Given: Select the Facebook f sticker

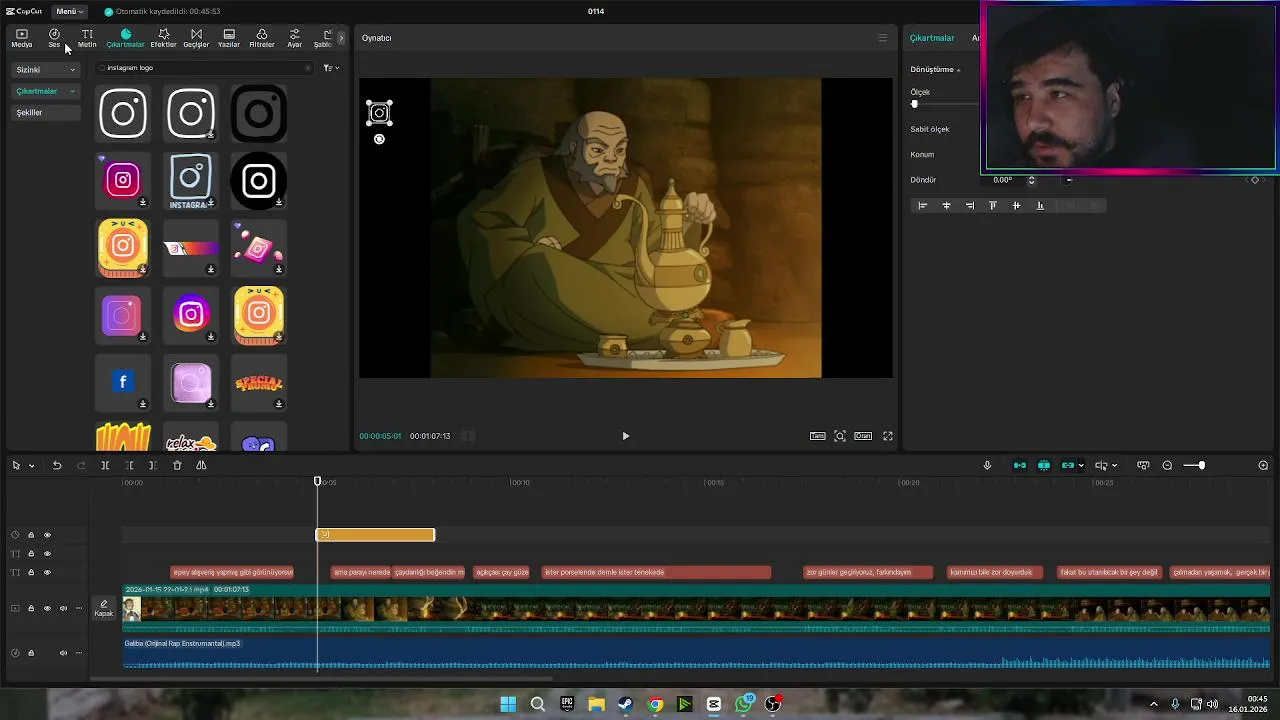Looking at the screenshot, I should [123, 382].
